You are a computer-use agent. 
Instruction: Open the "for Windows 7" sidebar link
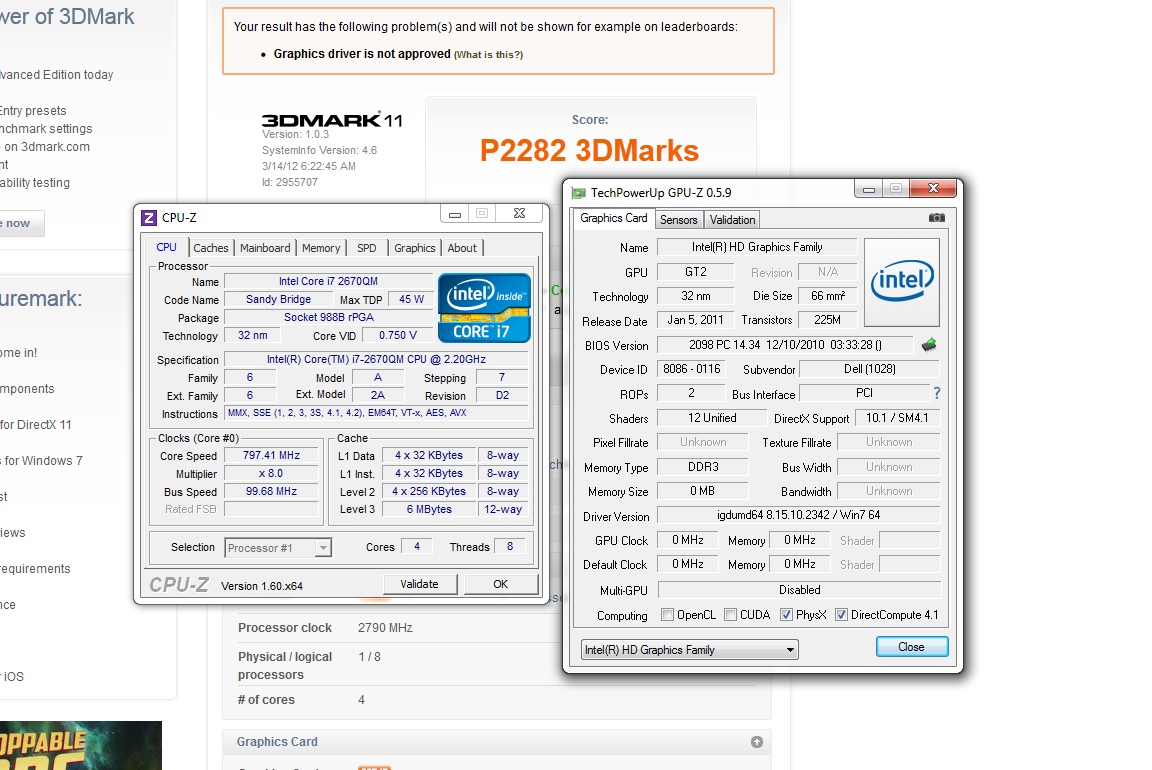pos(42,461)
